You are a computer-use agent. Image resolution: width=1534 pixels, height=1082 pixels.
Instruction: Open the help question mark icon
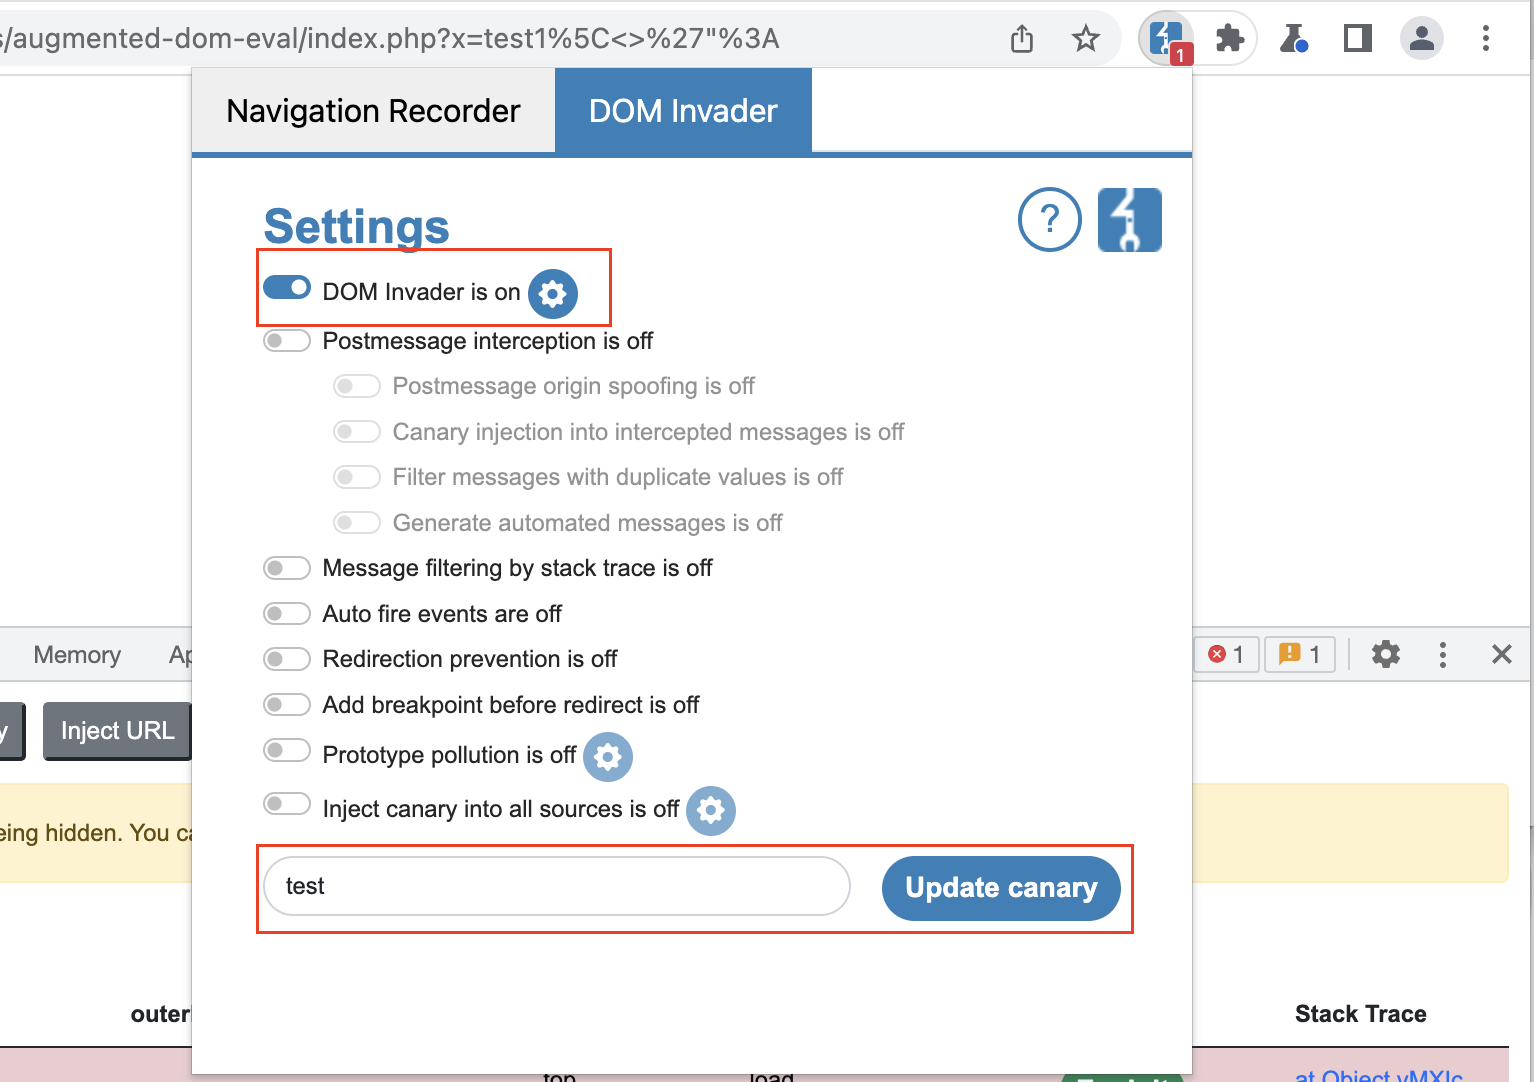(x=1050, y=219)
